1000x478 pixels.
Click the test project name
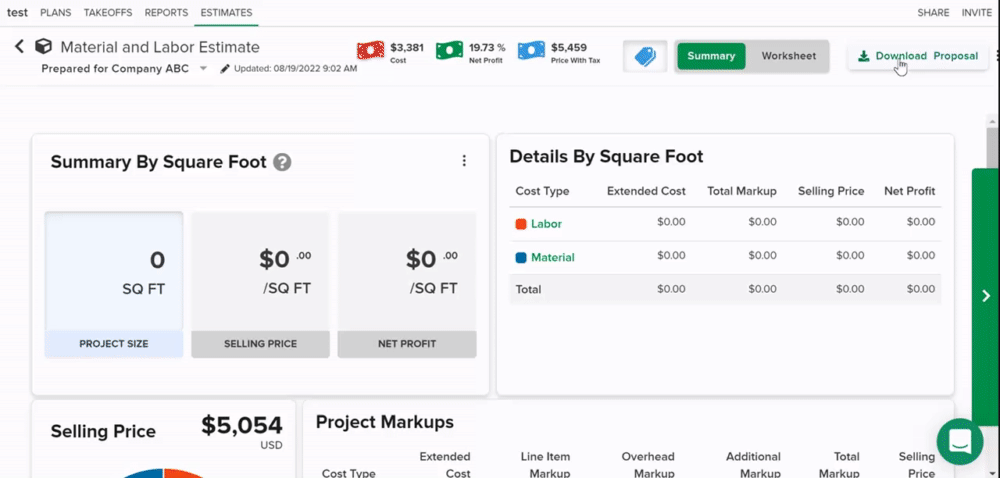[17, 12]
